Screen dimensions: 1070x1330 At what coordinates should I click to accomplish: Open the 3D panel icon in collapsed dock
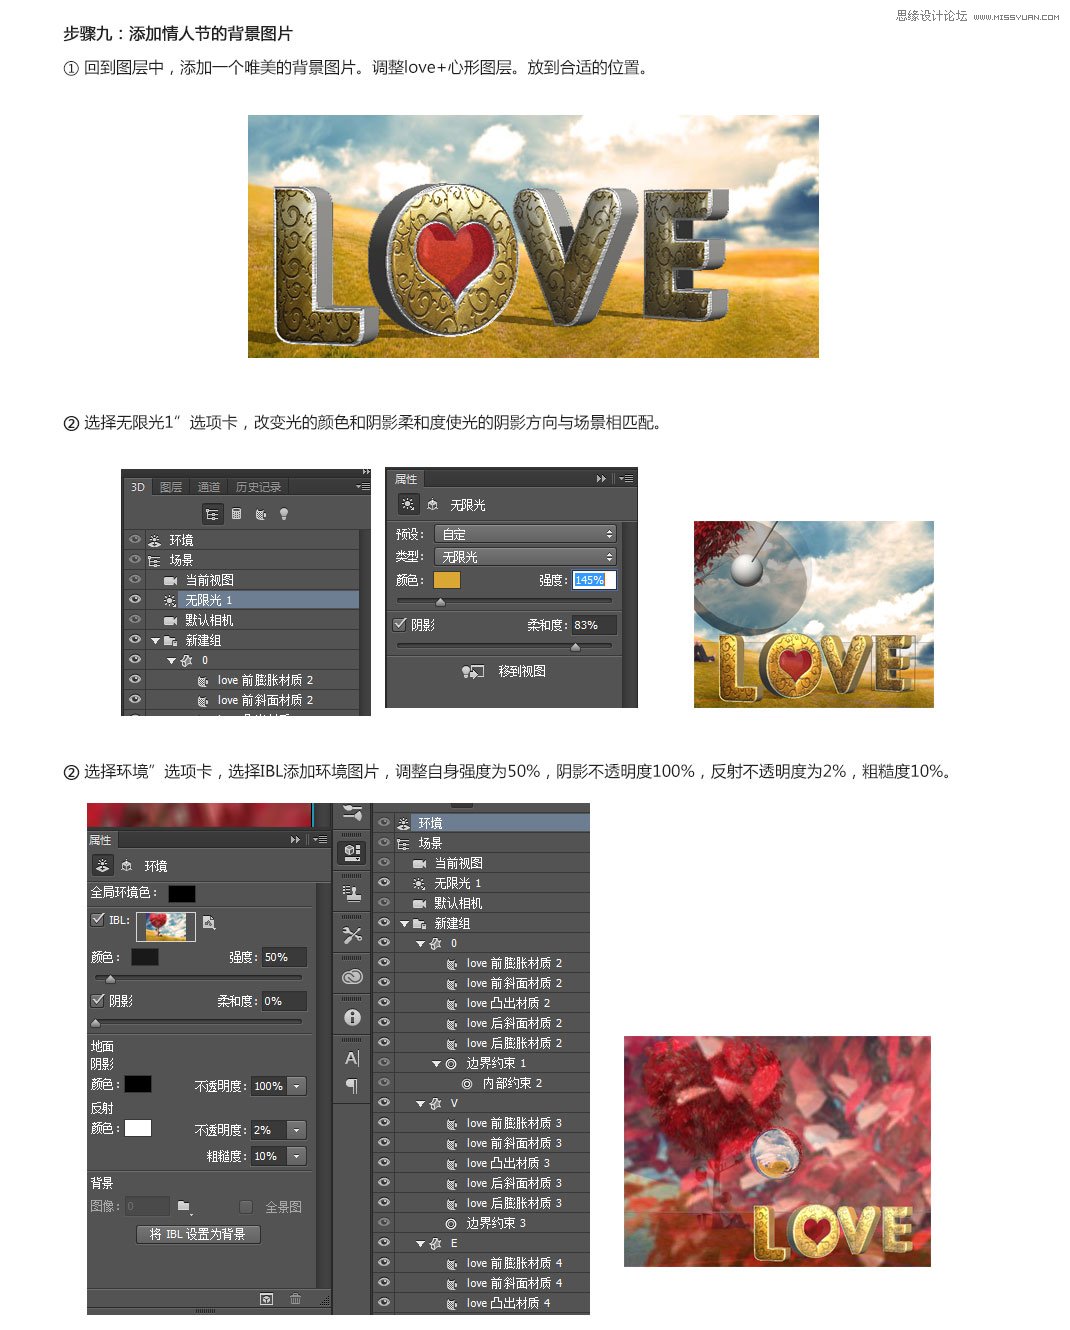pos(352,852)
